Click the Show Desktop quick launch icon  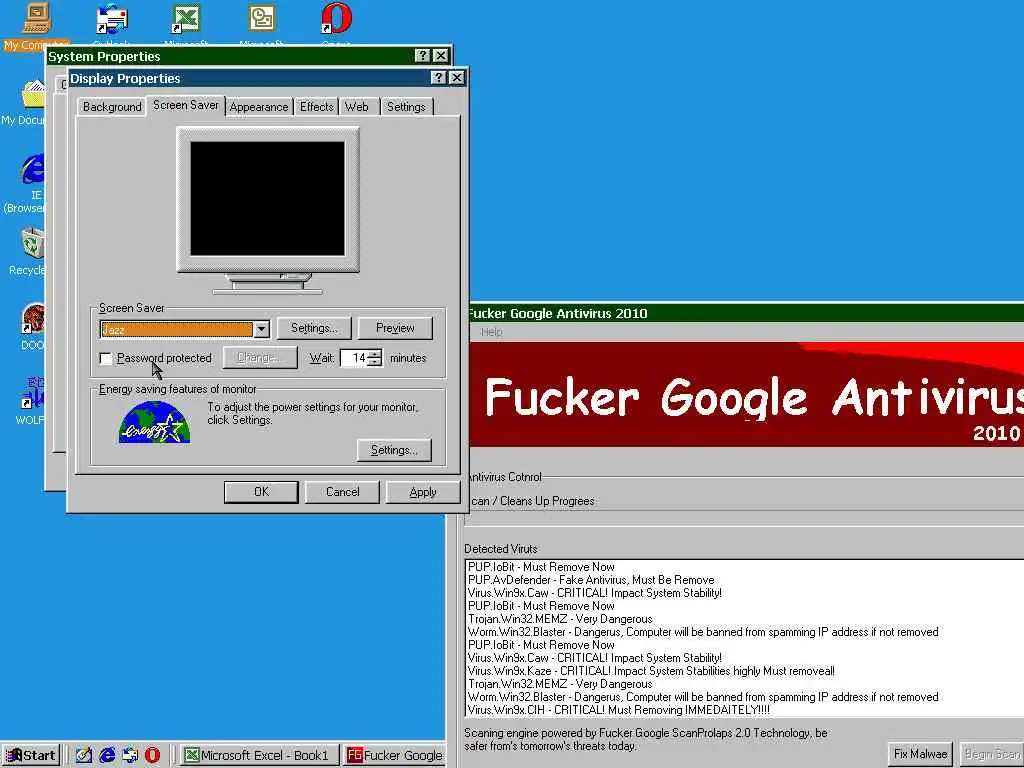[x=83, y=755]
